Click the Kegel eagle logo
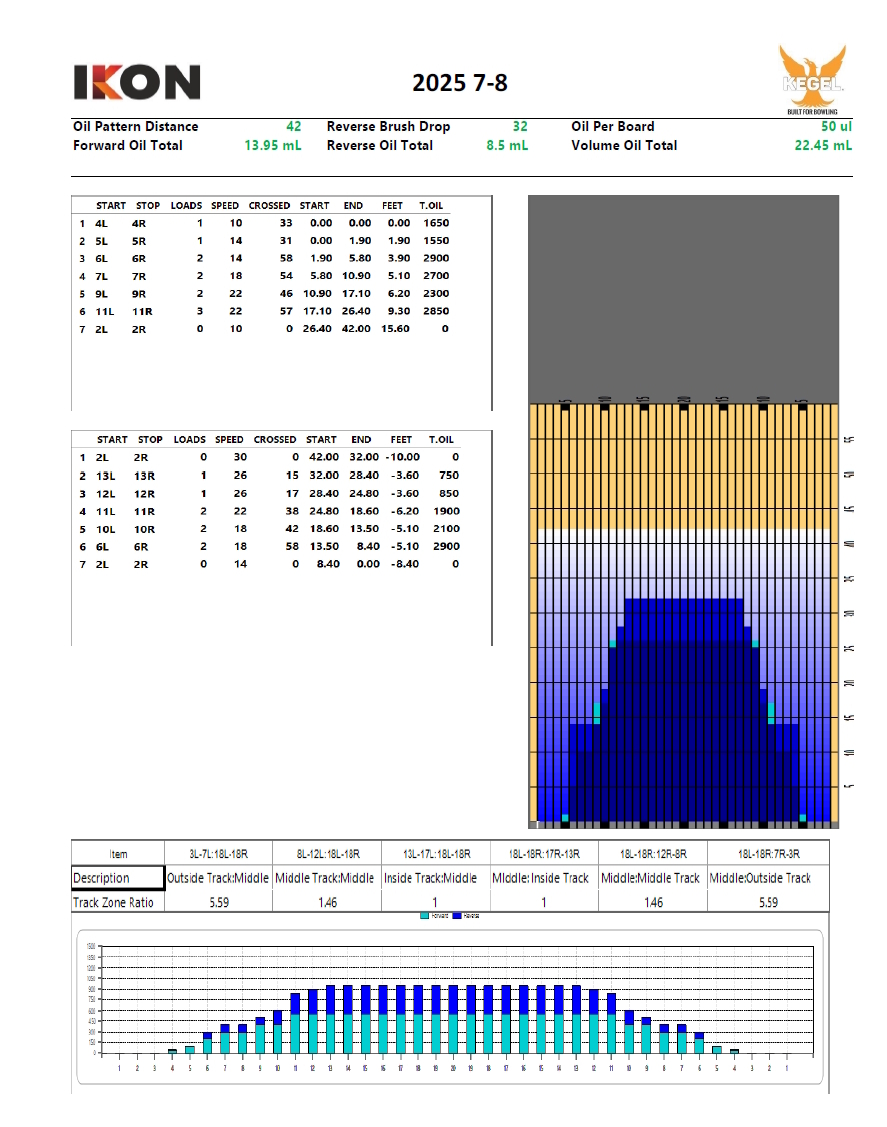The image size is (887, 1127). point(812,79)
